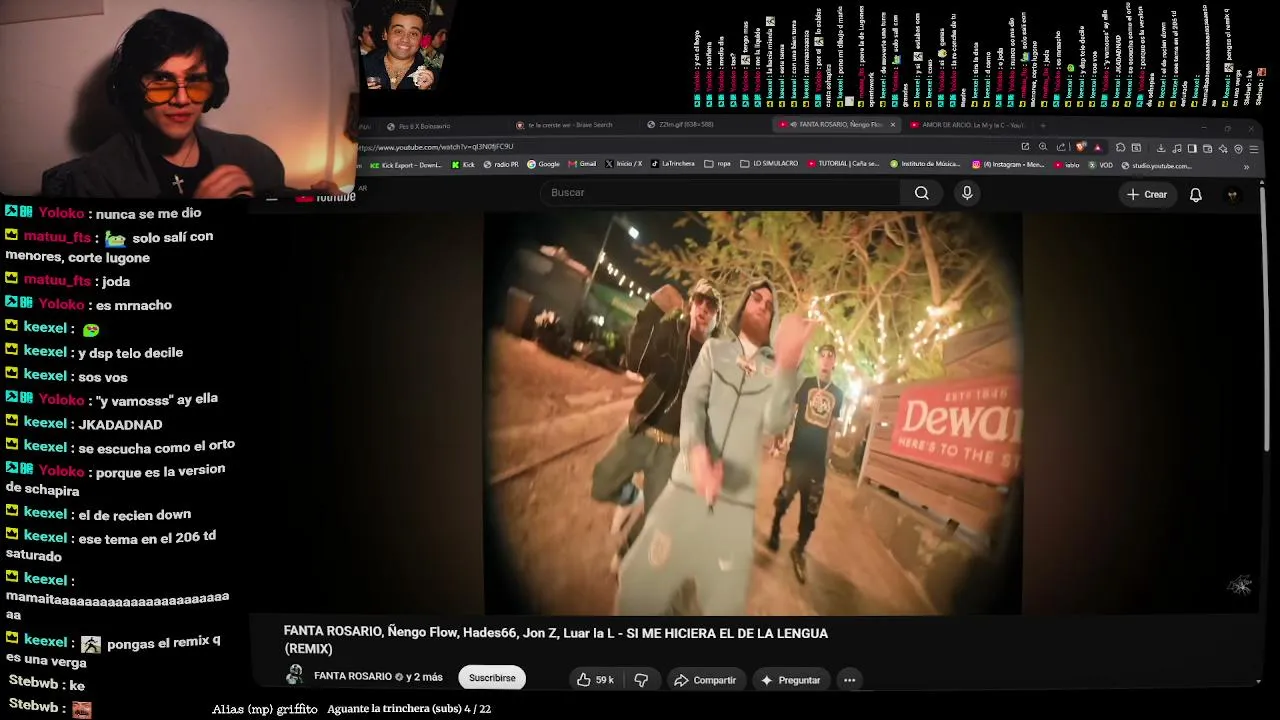Screen dimensions: 1280x720
Task: Click the YouTube page scrollbar
Action: 1264,320
